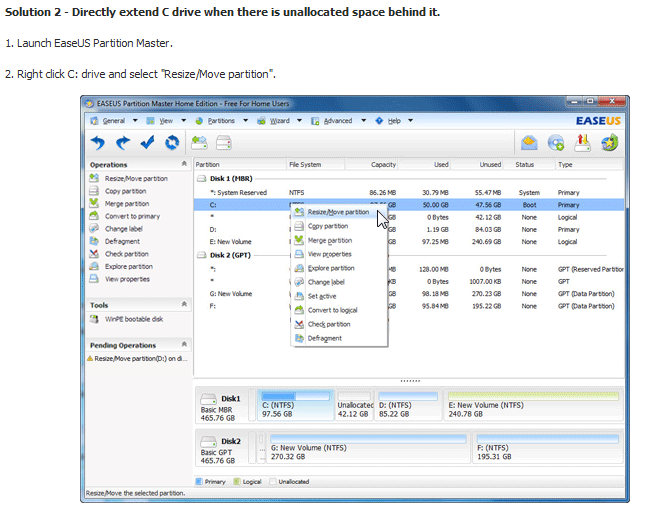Click the Undo arrow toolbar icon
The width and height of the screenshot is (649, 511).
(98, 143)
